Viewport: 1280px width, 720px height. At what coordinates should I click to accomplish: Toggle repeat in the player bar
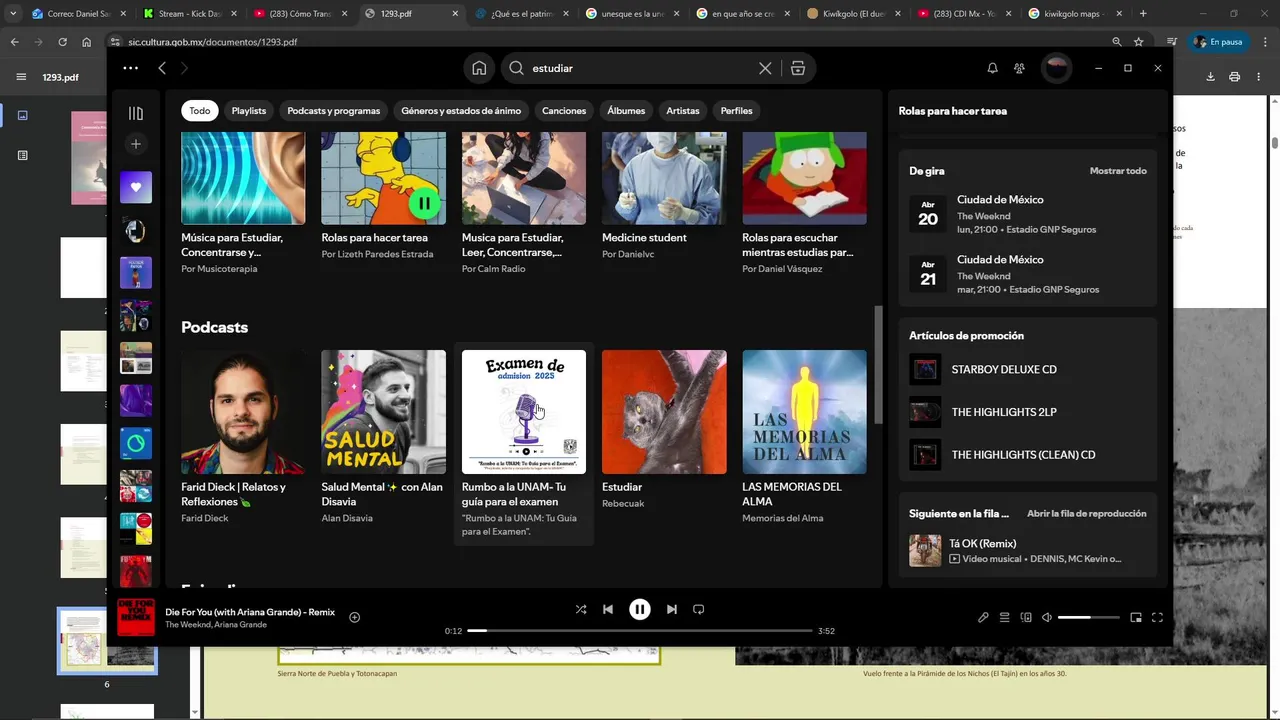pyautogui.click(x=699, y=609)
